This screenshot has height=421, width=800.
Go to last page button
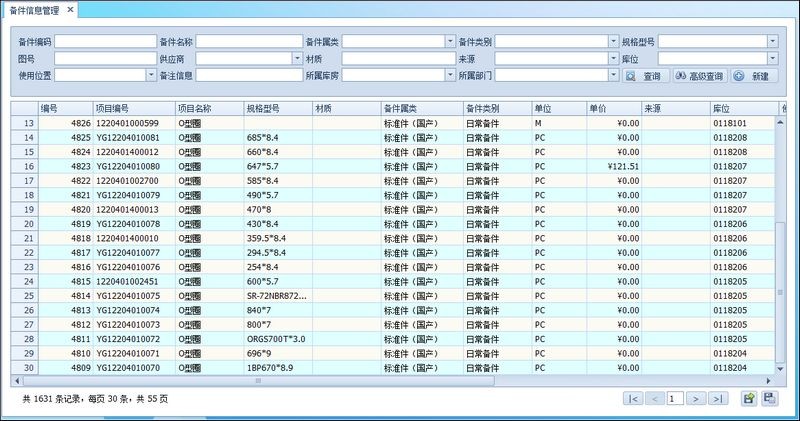[x=717, y=399]
